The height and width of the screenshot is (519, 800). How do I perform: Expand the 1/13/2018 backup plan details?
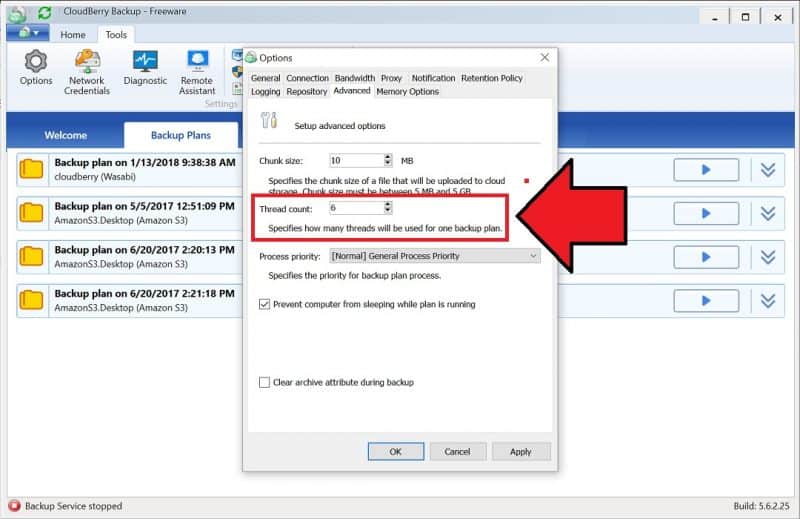coord(768,169)
